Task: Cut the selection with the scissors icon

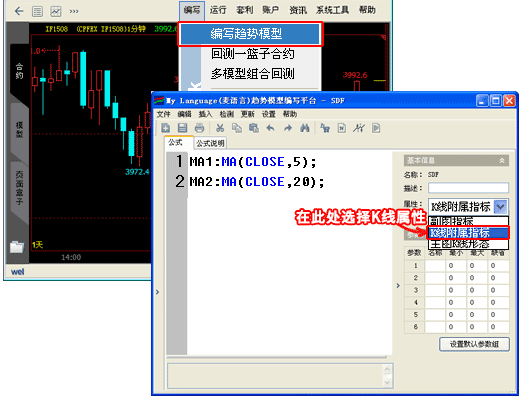Action: point(220,128)
